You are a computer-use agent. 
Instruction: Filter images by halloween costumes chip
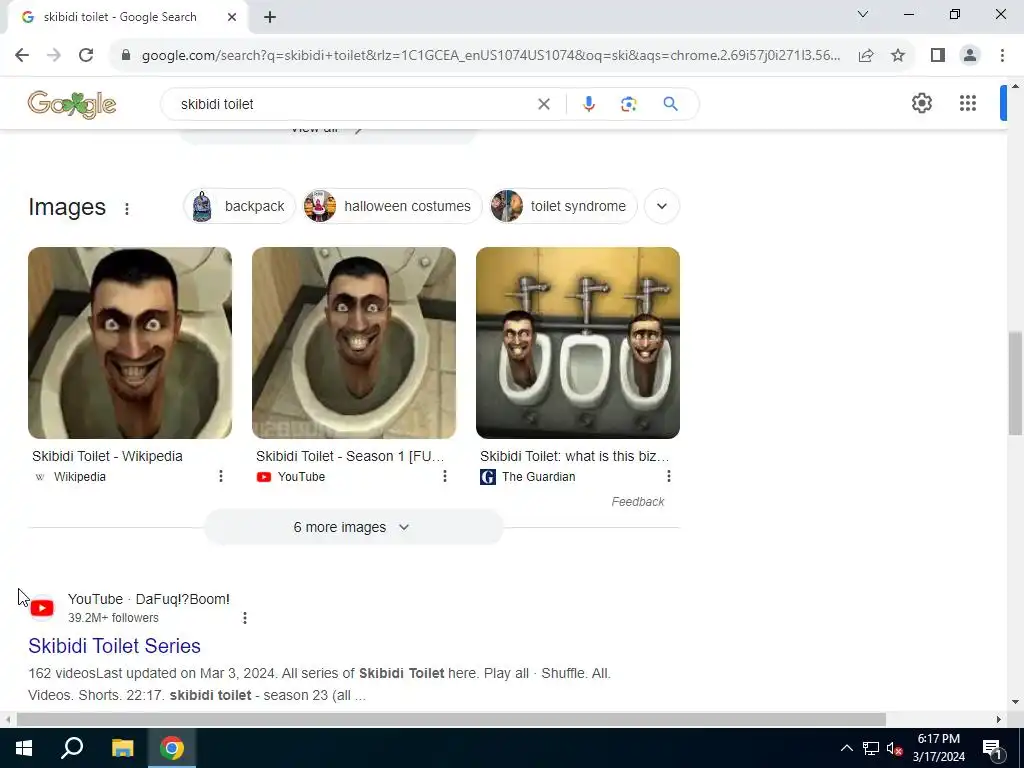coord(392,206)
